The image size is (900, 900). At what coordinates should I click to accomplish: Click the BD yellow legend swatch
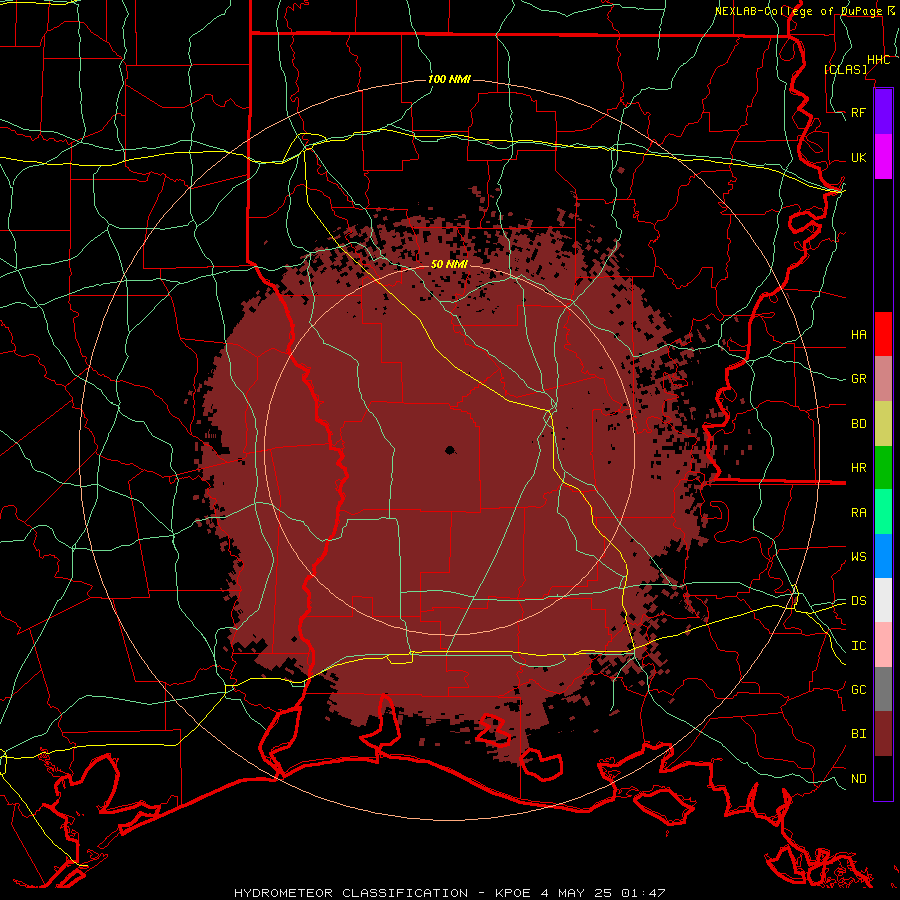click(883, 424)
